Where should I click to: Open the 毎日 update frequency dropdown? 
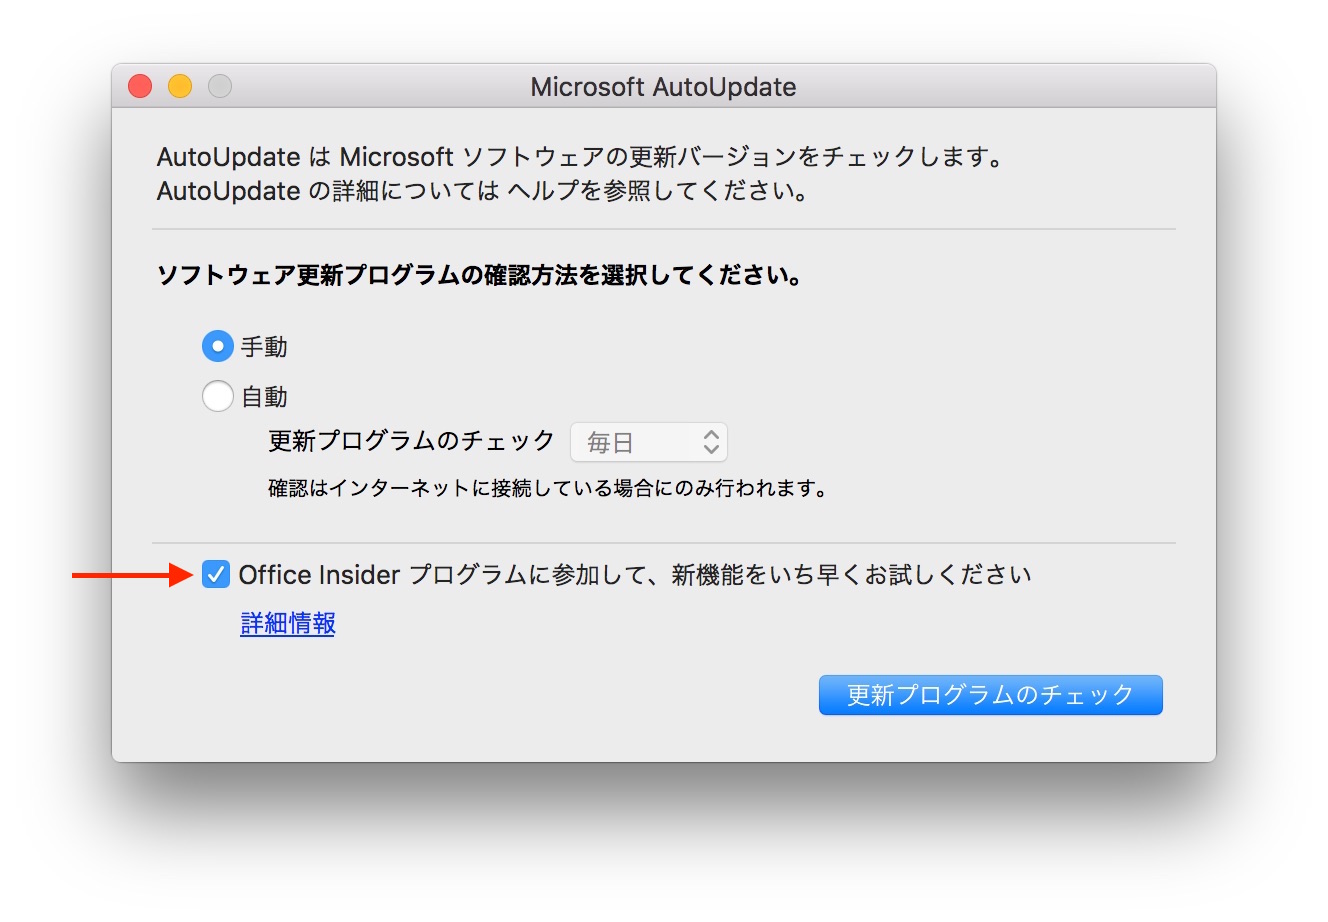(649, 442)
